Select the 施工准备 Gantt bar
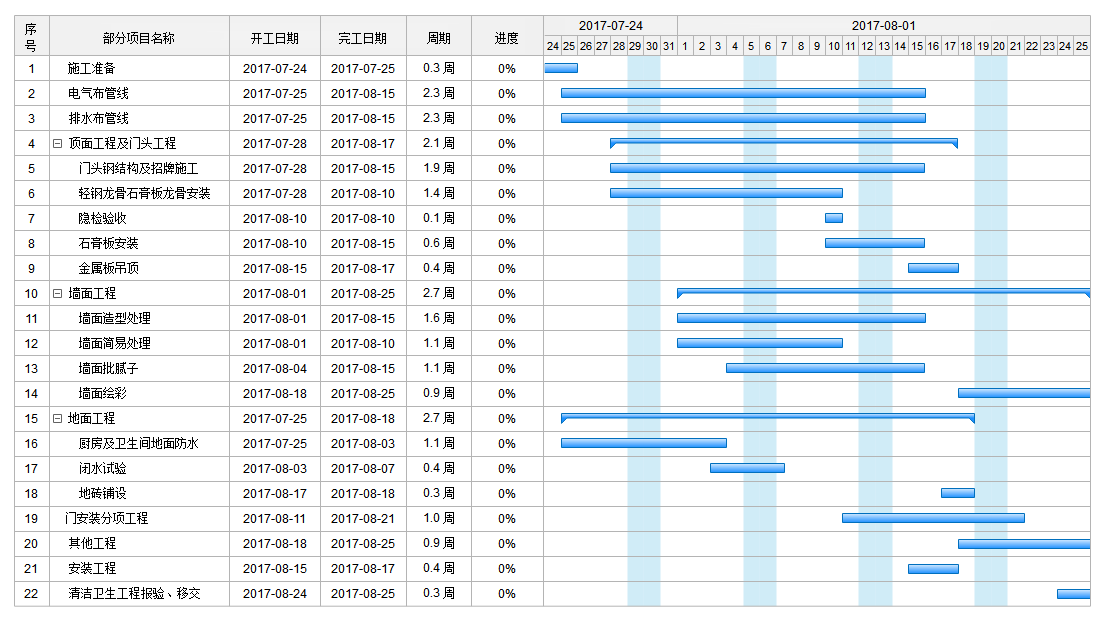 [561, 68]
